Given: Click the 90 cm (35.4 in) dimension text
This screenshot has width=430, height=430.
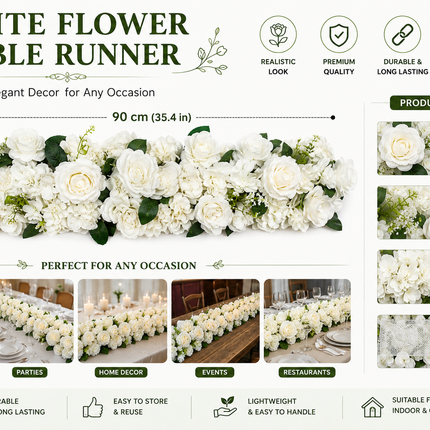Looking at the screenshot, I should pos(152,117).
